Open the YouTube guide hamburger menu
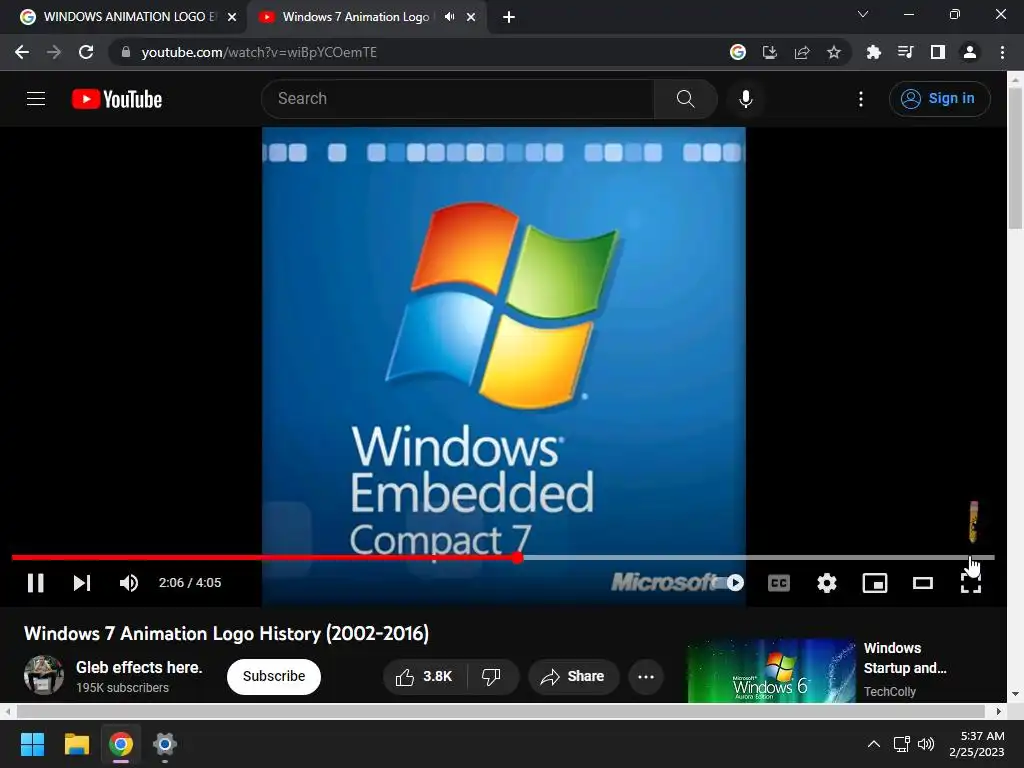1024x768 pixels. click(36, 99)
